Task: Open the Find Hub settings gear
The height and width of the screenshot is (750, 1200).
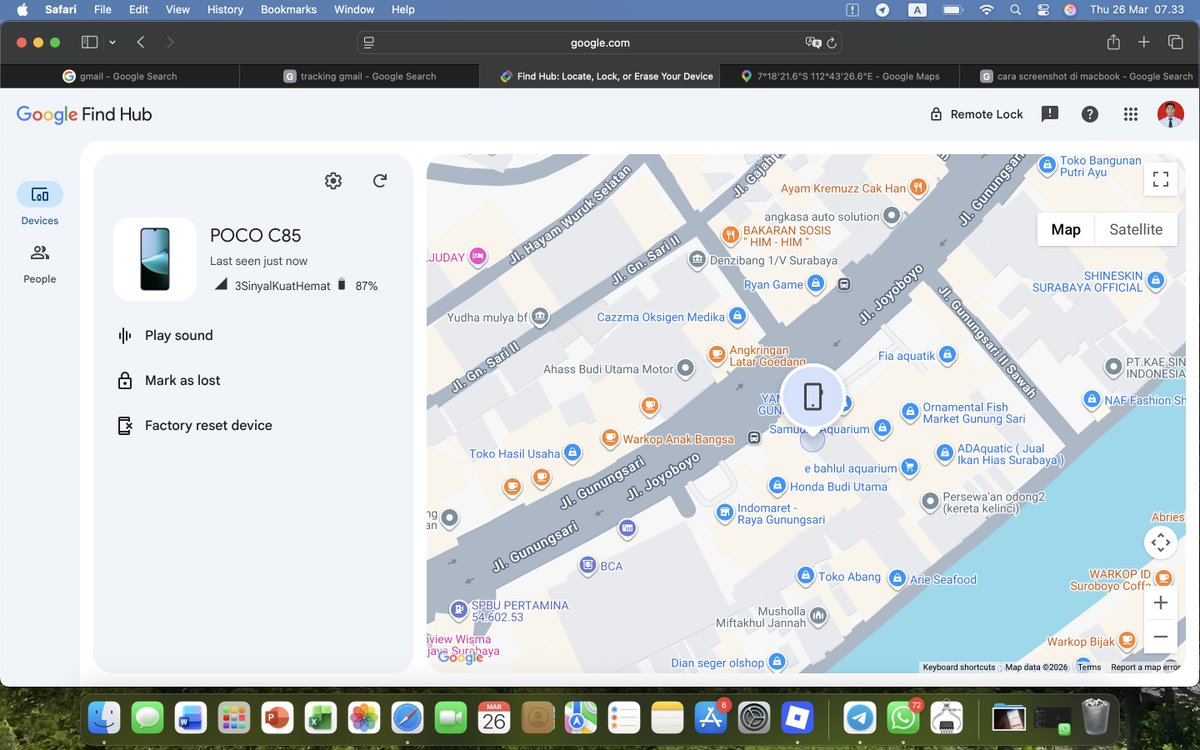Action: click(333, 181)
